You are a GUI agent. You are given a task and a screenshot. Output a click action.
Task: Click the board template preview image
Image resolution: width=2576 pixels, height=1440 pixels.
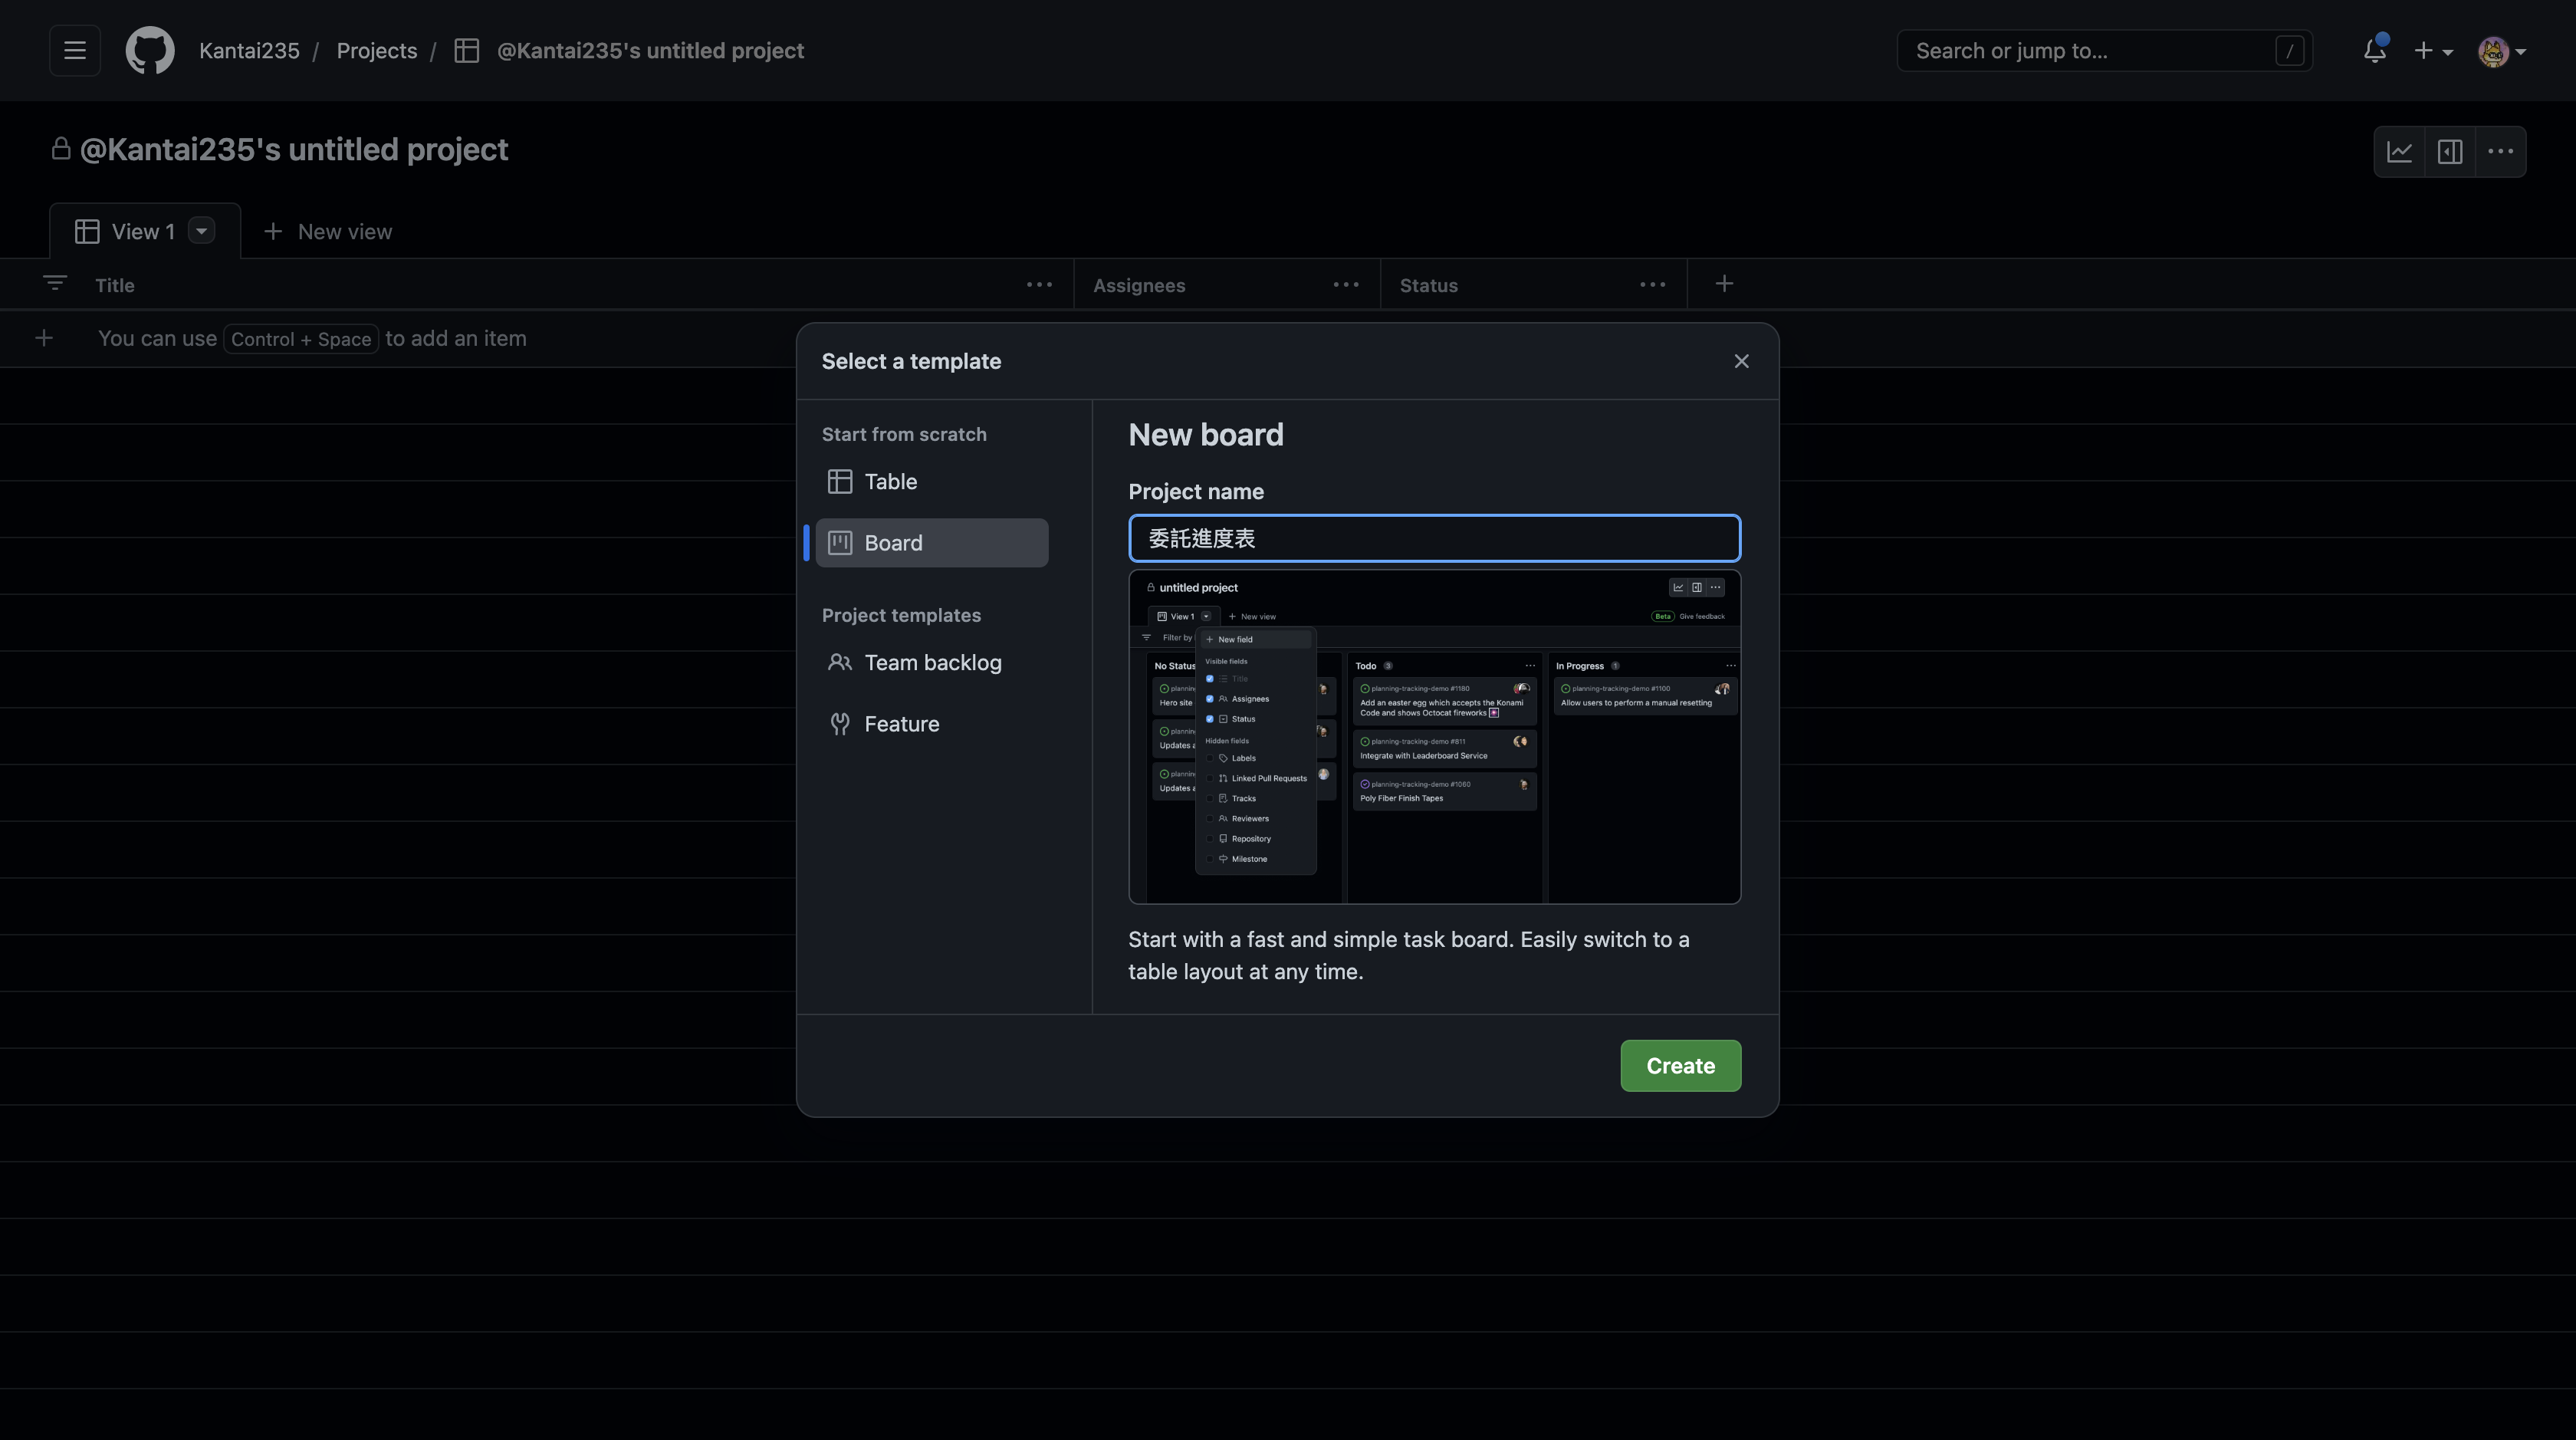pos(1434,737)
